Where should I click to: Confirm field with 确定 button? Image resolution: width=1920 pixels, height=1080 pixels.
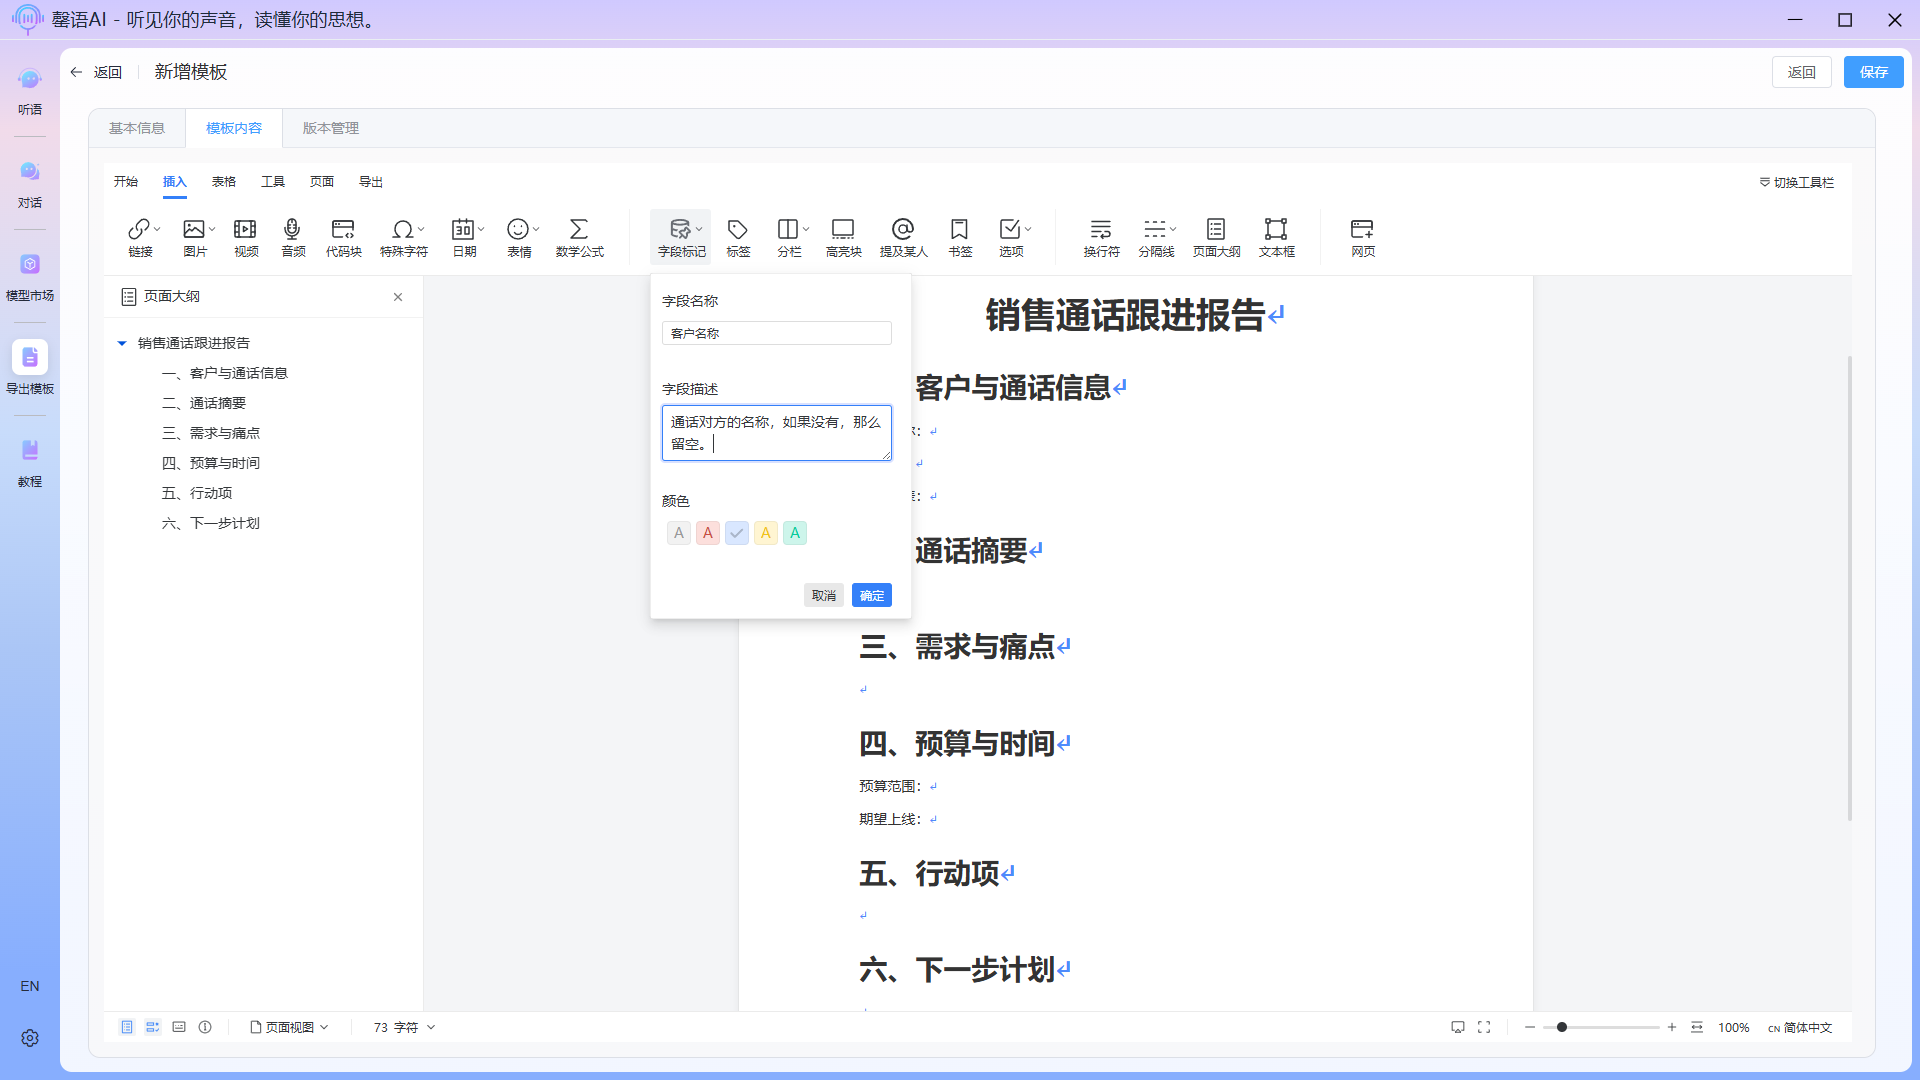872,595
